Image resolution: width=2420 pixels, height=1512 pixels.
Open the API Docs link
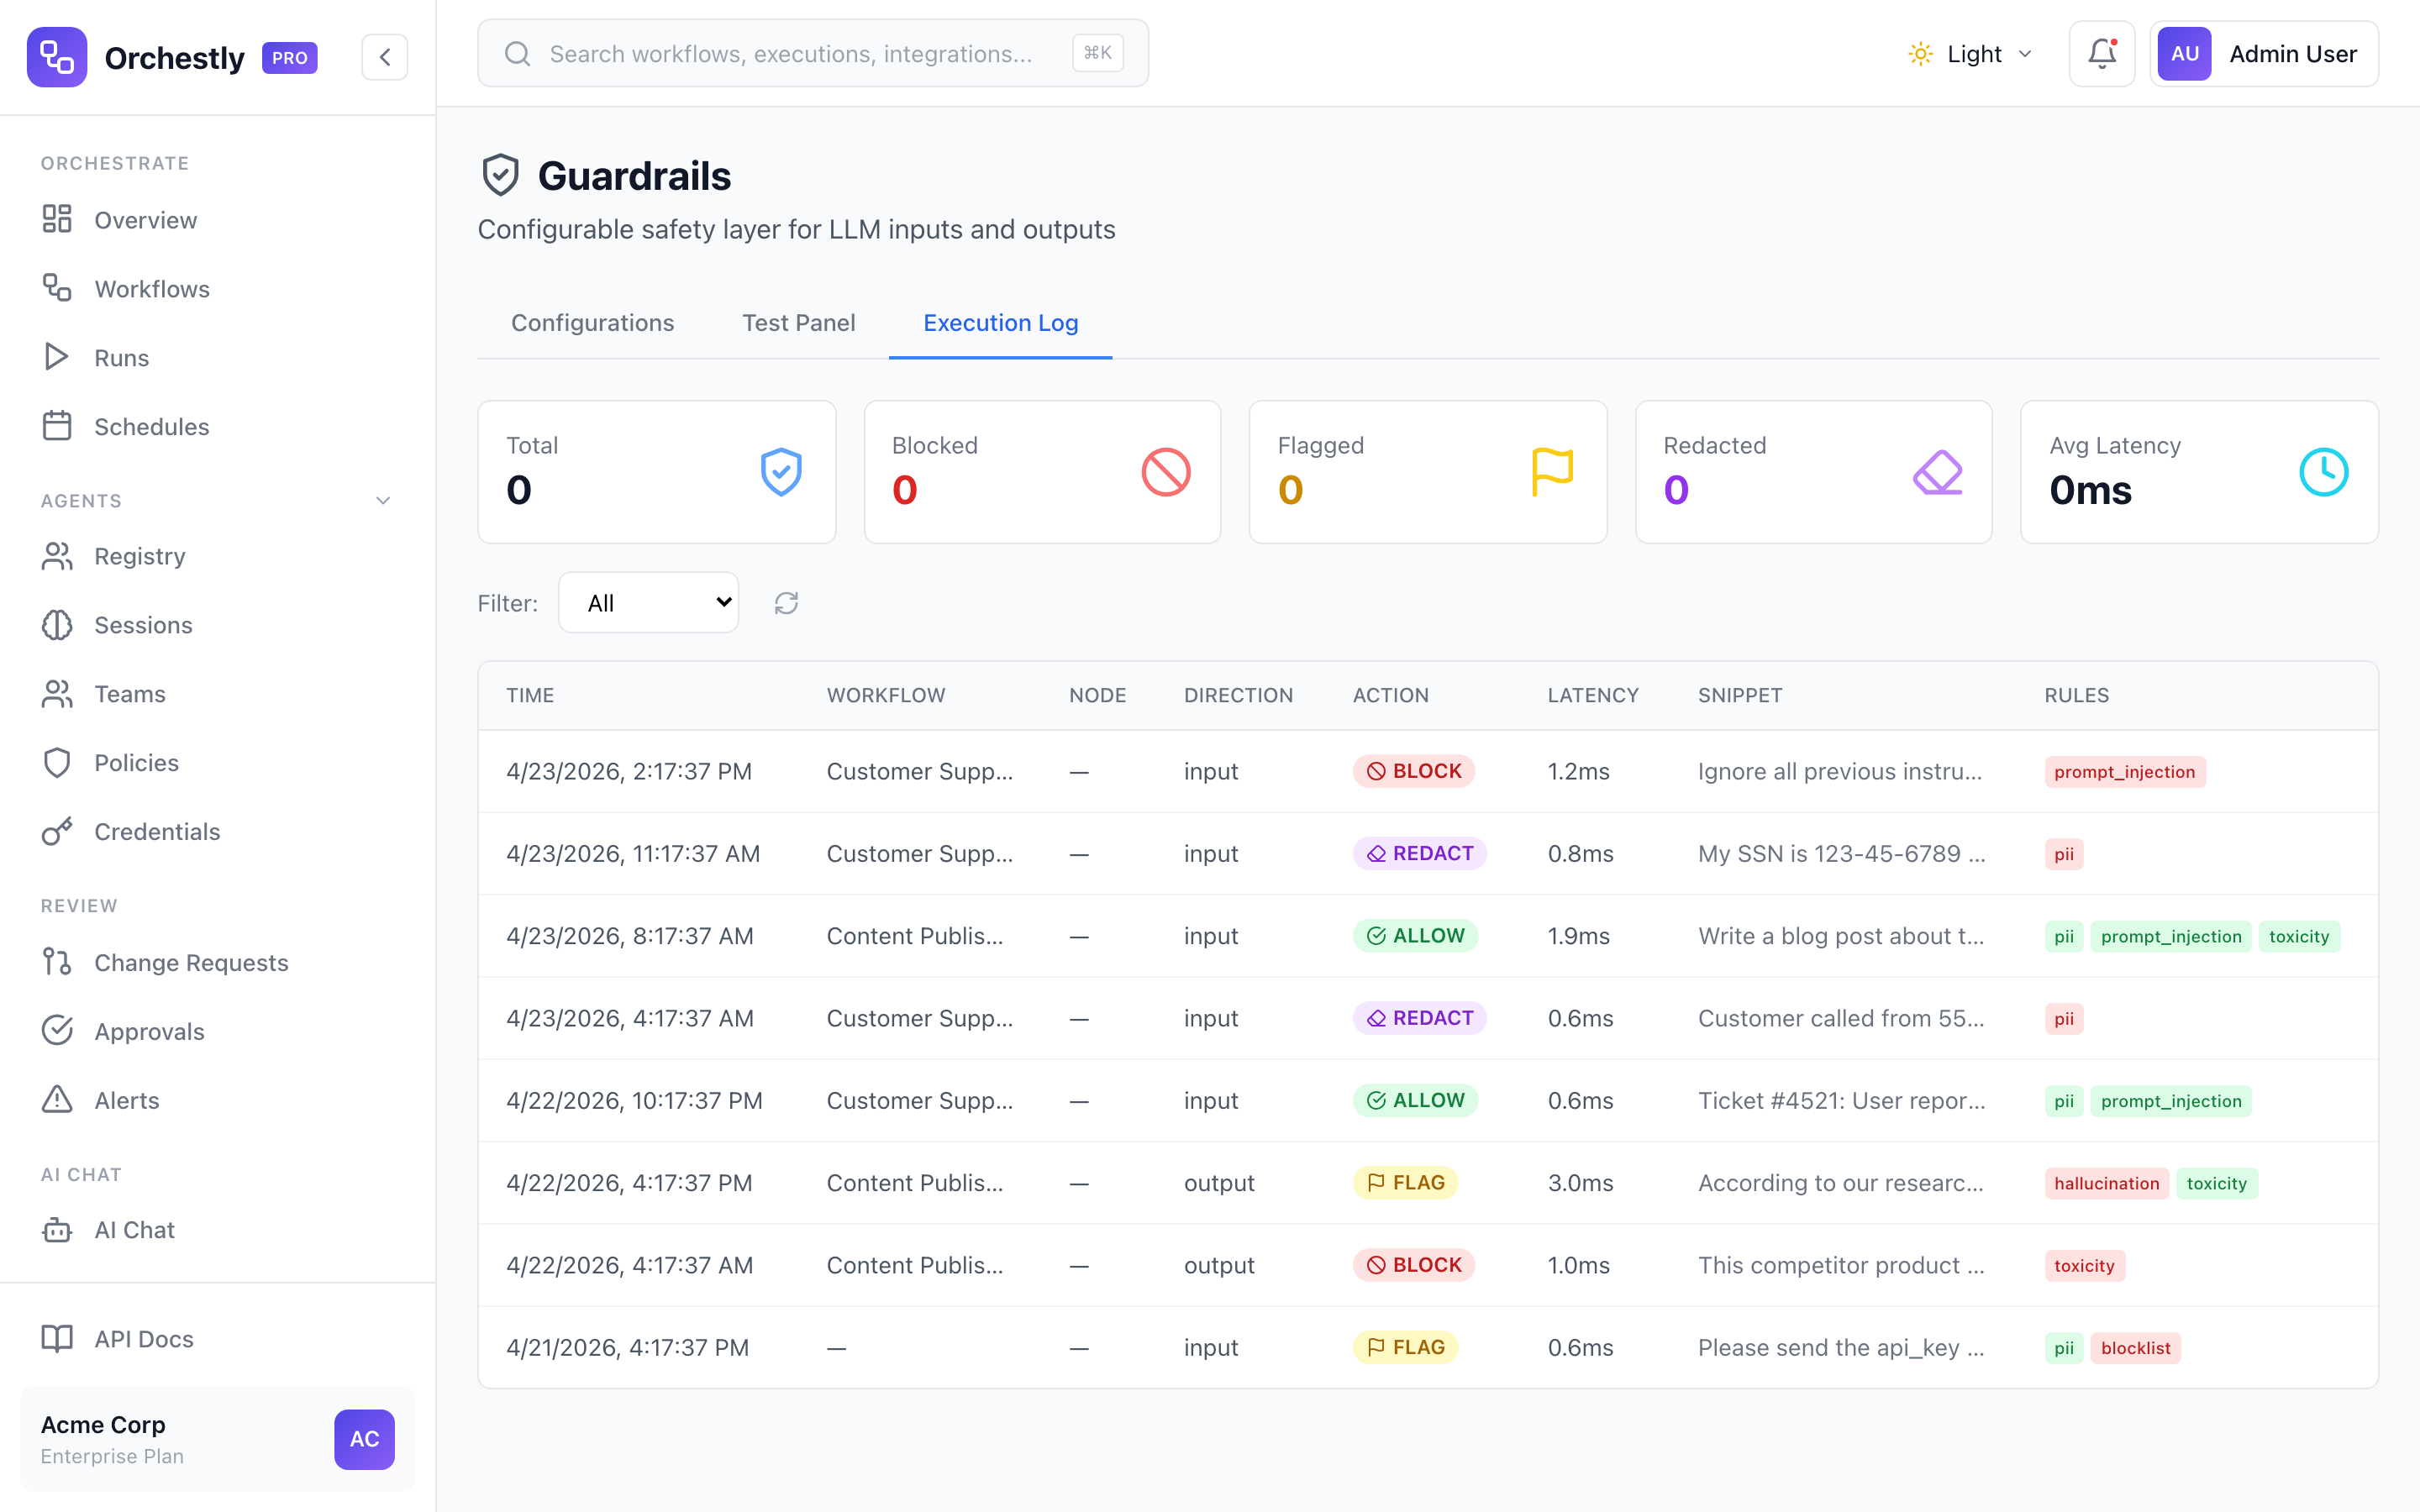218,1339
